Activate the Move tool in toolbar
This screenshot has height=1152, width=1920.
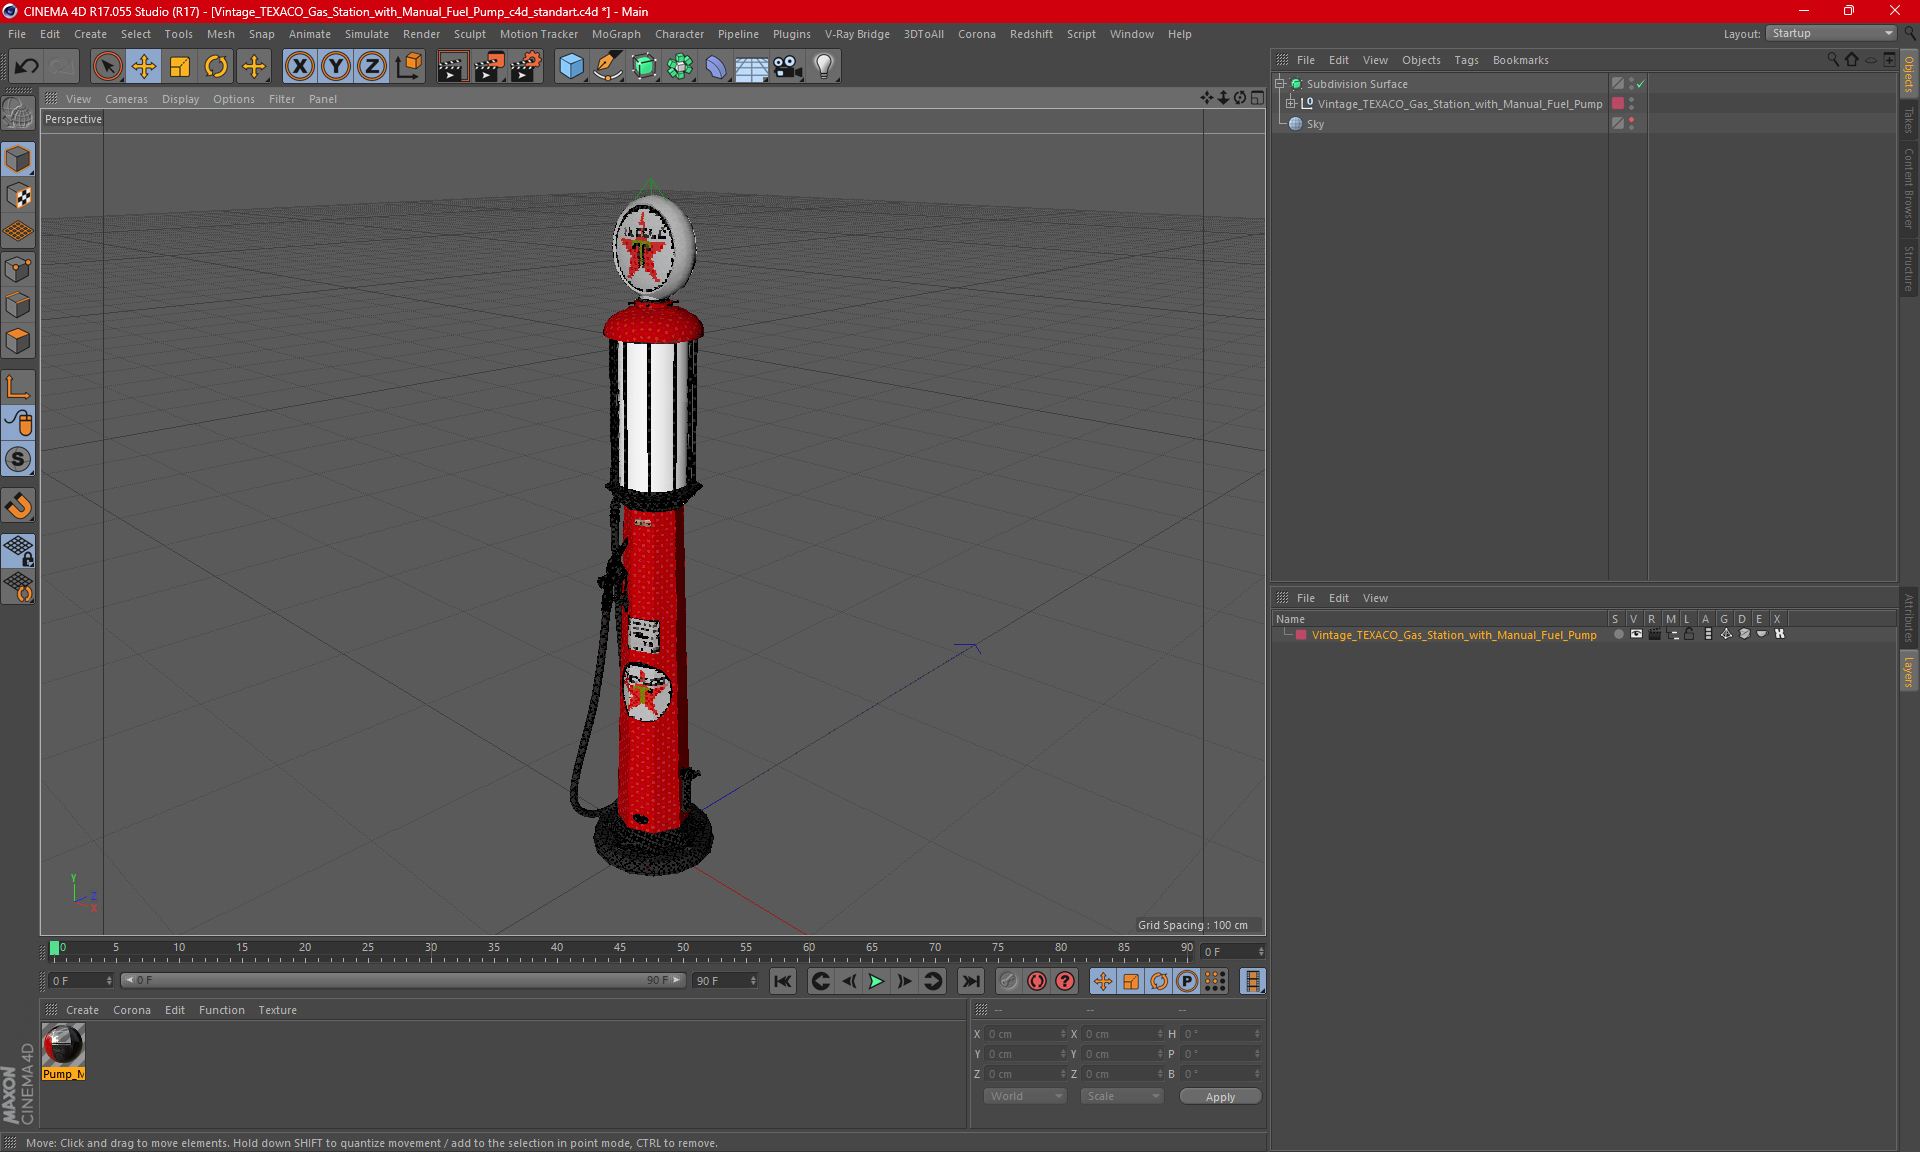(x=144, y=66)
